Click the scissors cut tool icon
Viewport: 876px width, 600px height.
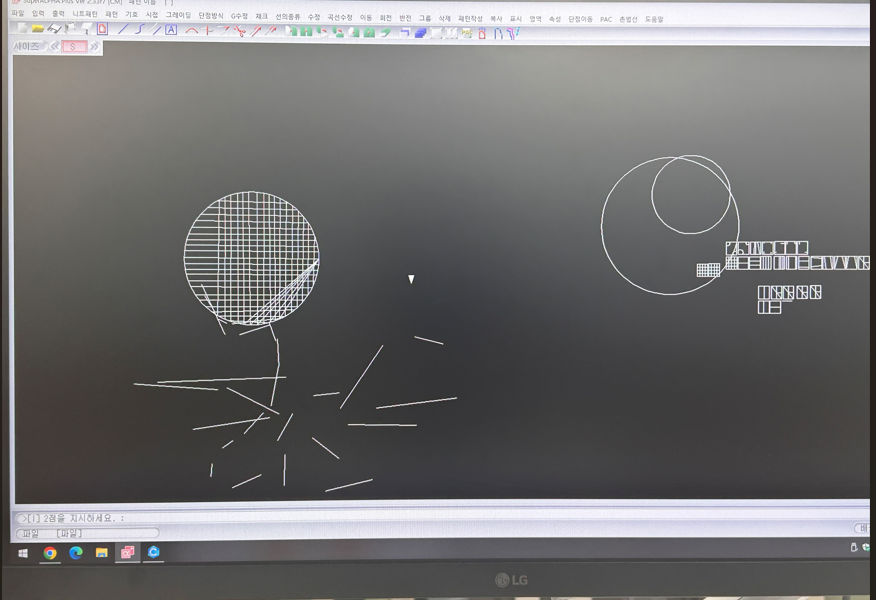click(240, 31)
